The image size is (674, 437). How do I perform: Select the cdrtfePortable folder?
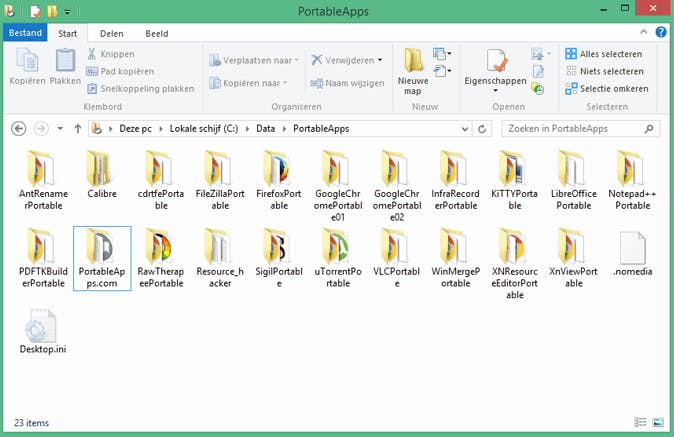161,180
